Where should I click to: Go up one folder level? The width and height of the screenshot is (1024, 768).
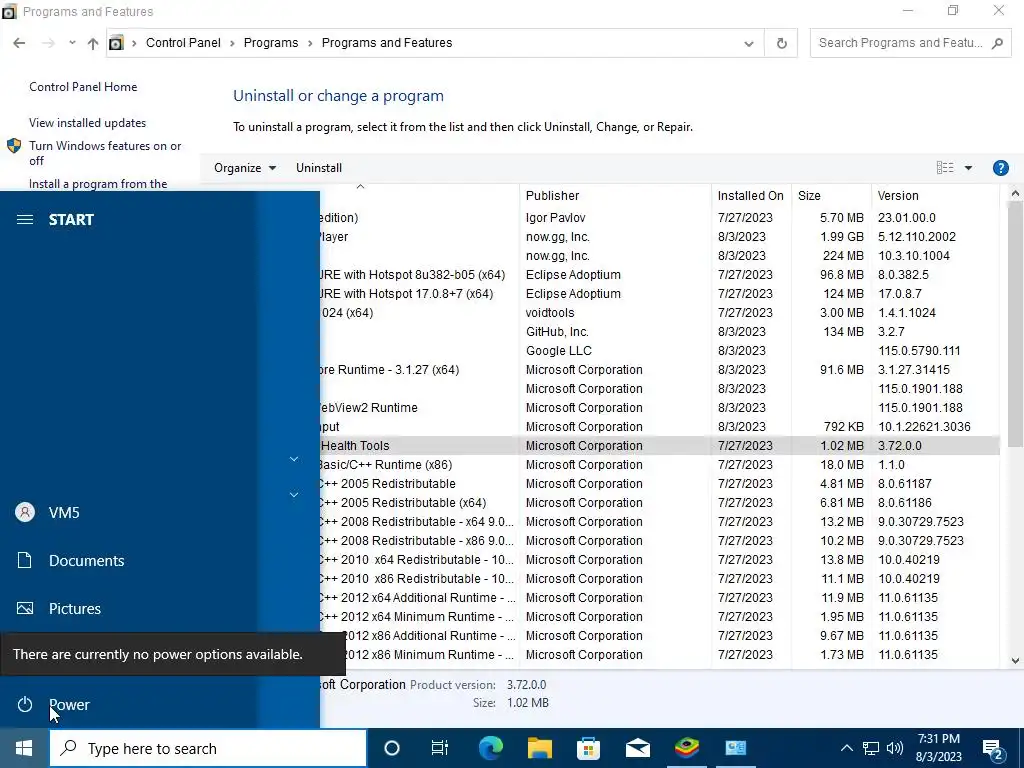pos(93,43)
